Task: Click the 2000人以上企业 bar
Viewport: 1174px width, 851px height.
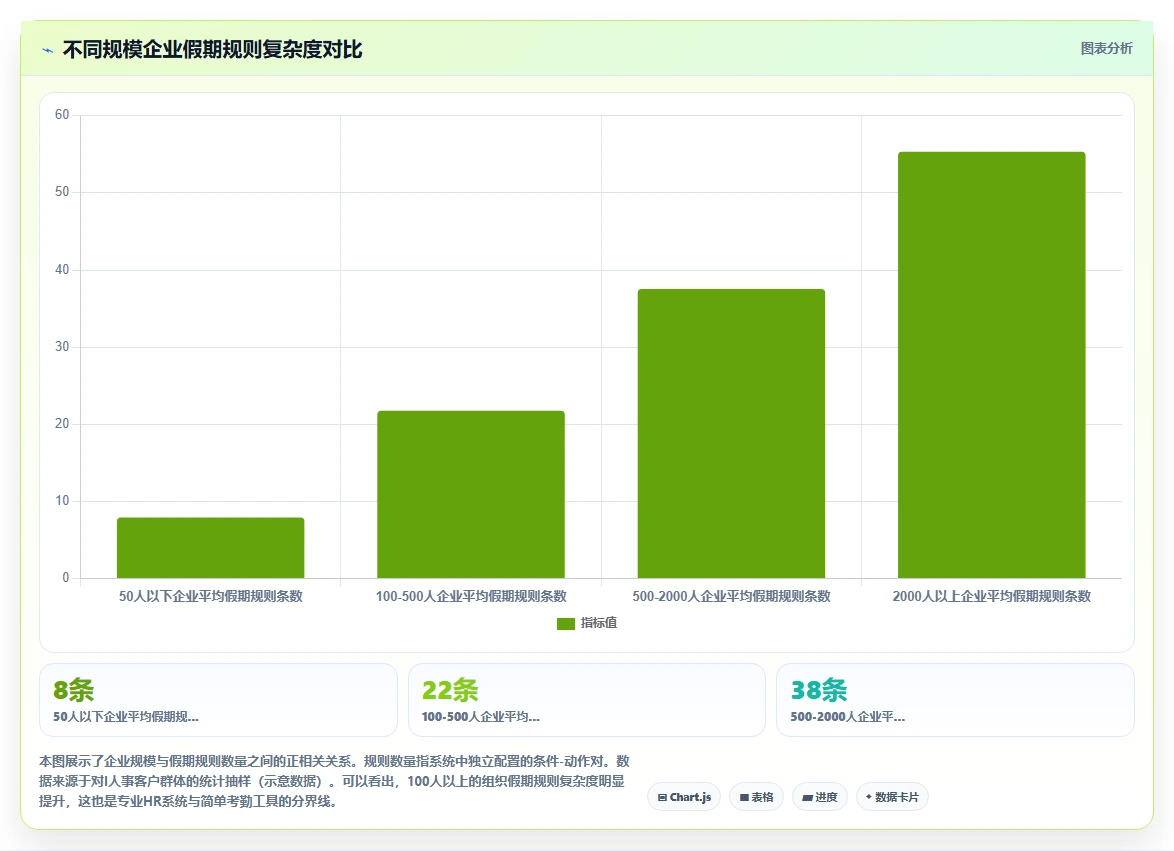Action: click(x=991, y=365)
